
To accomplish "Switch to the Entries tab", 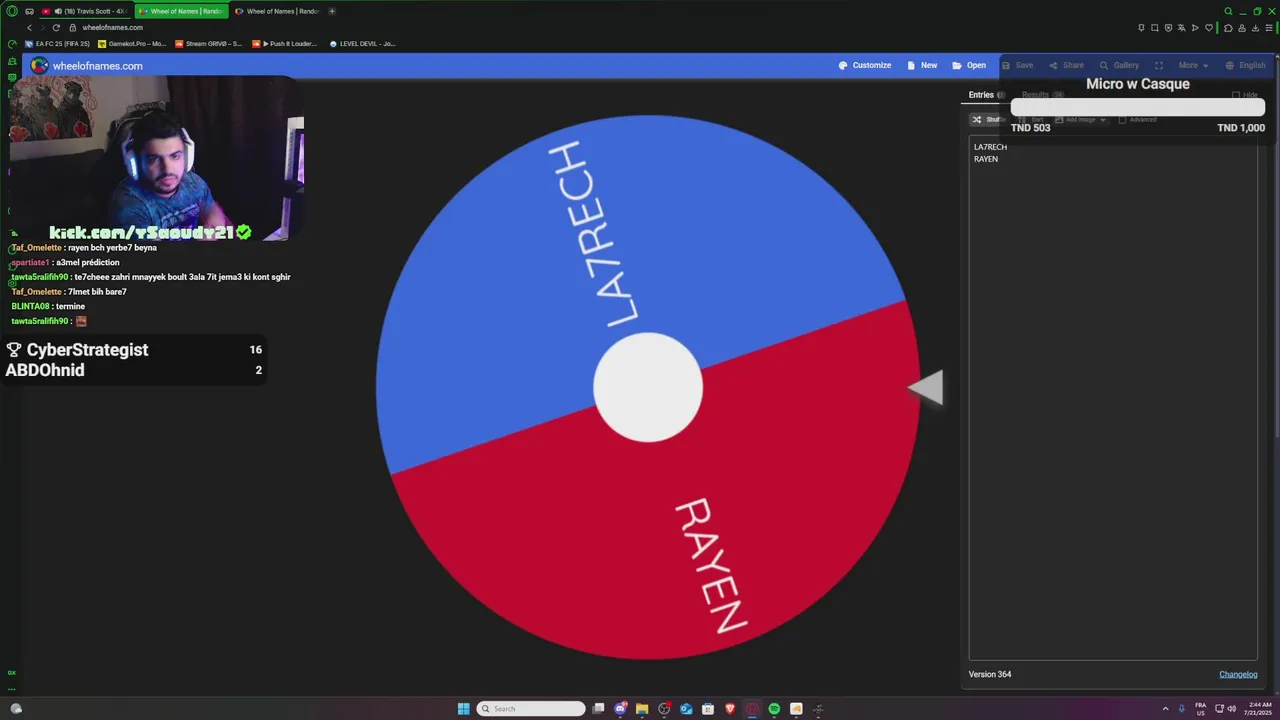I will coord(985,95).
